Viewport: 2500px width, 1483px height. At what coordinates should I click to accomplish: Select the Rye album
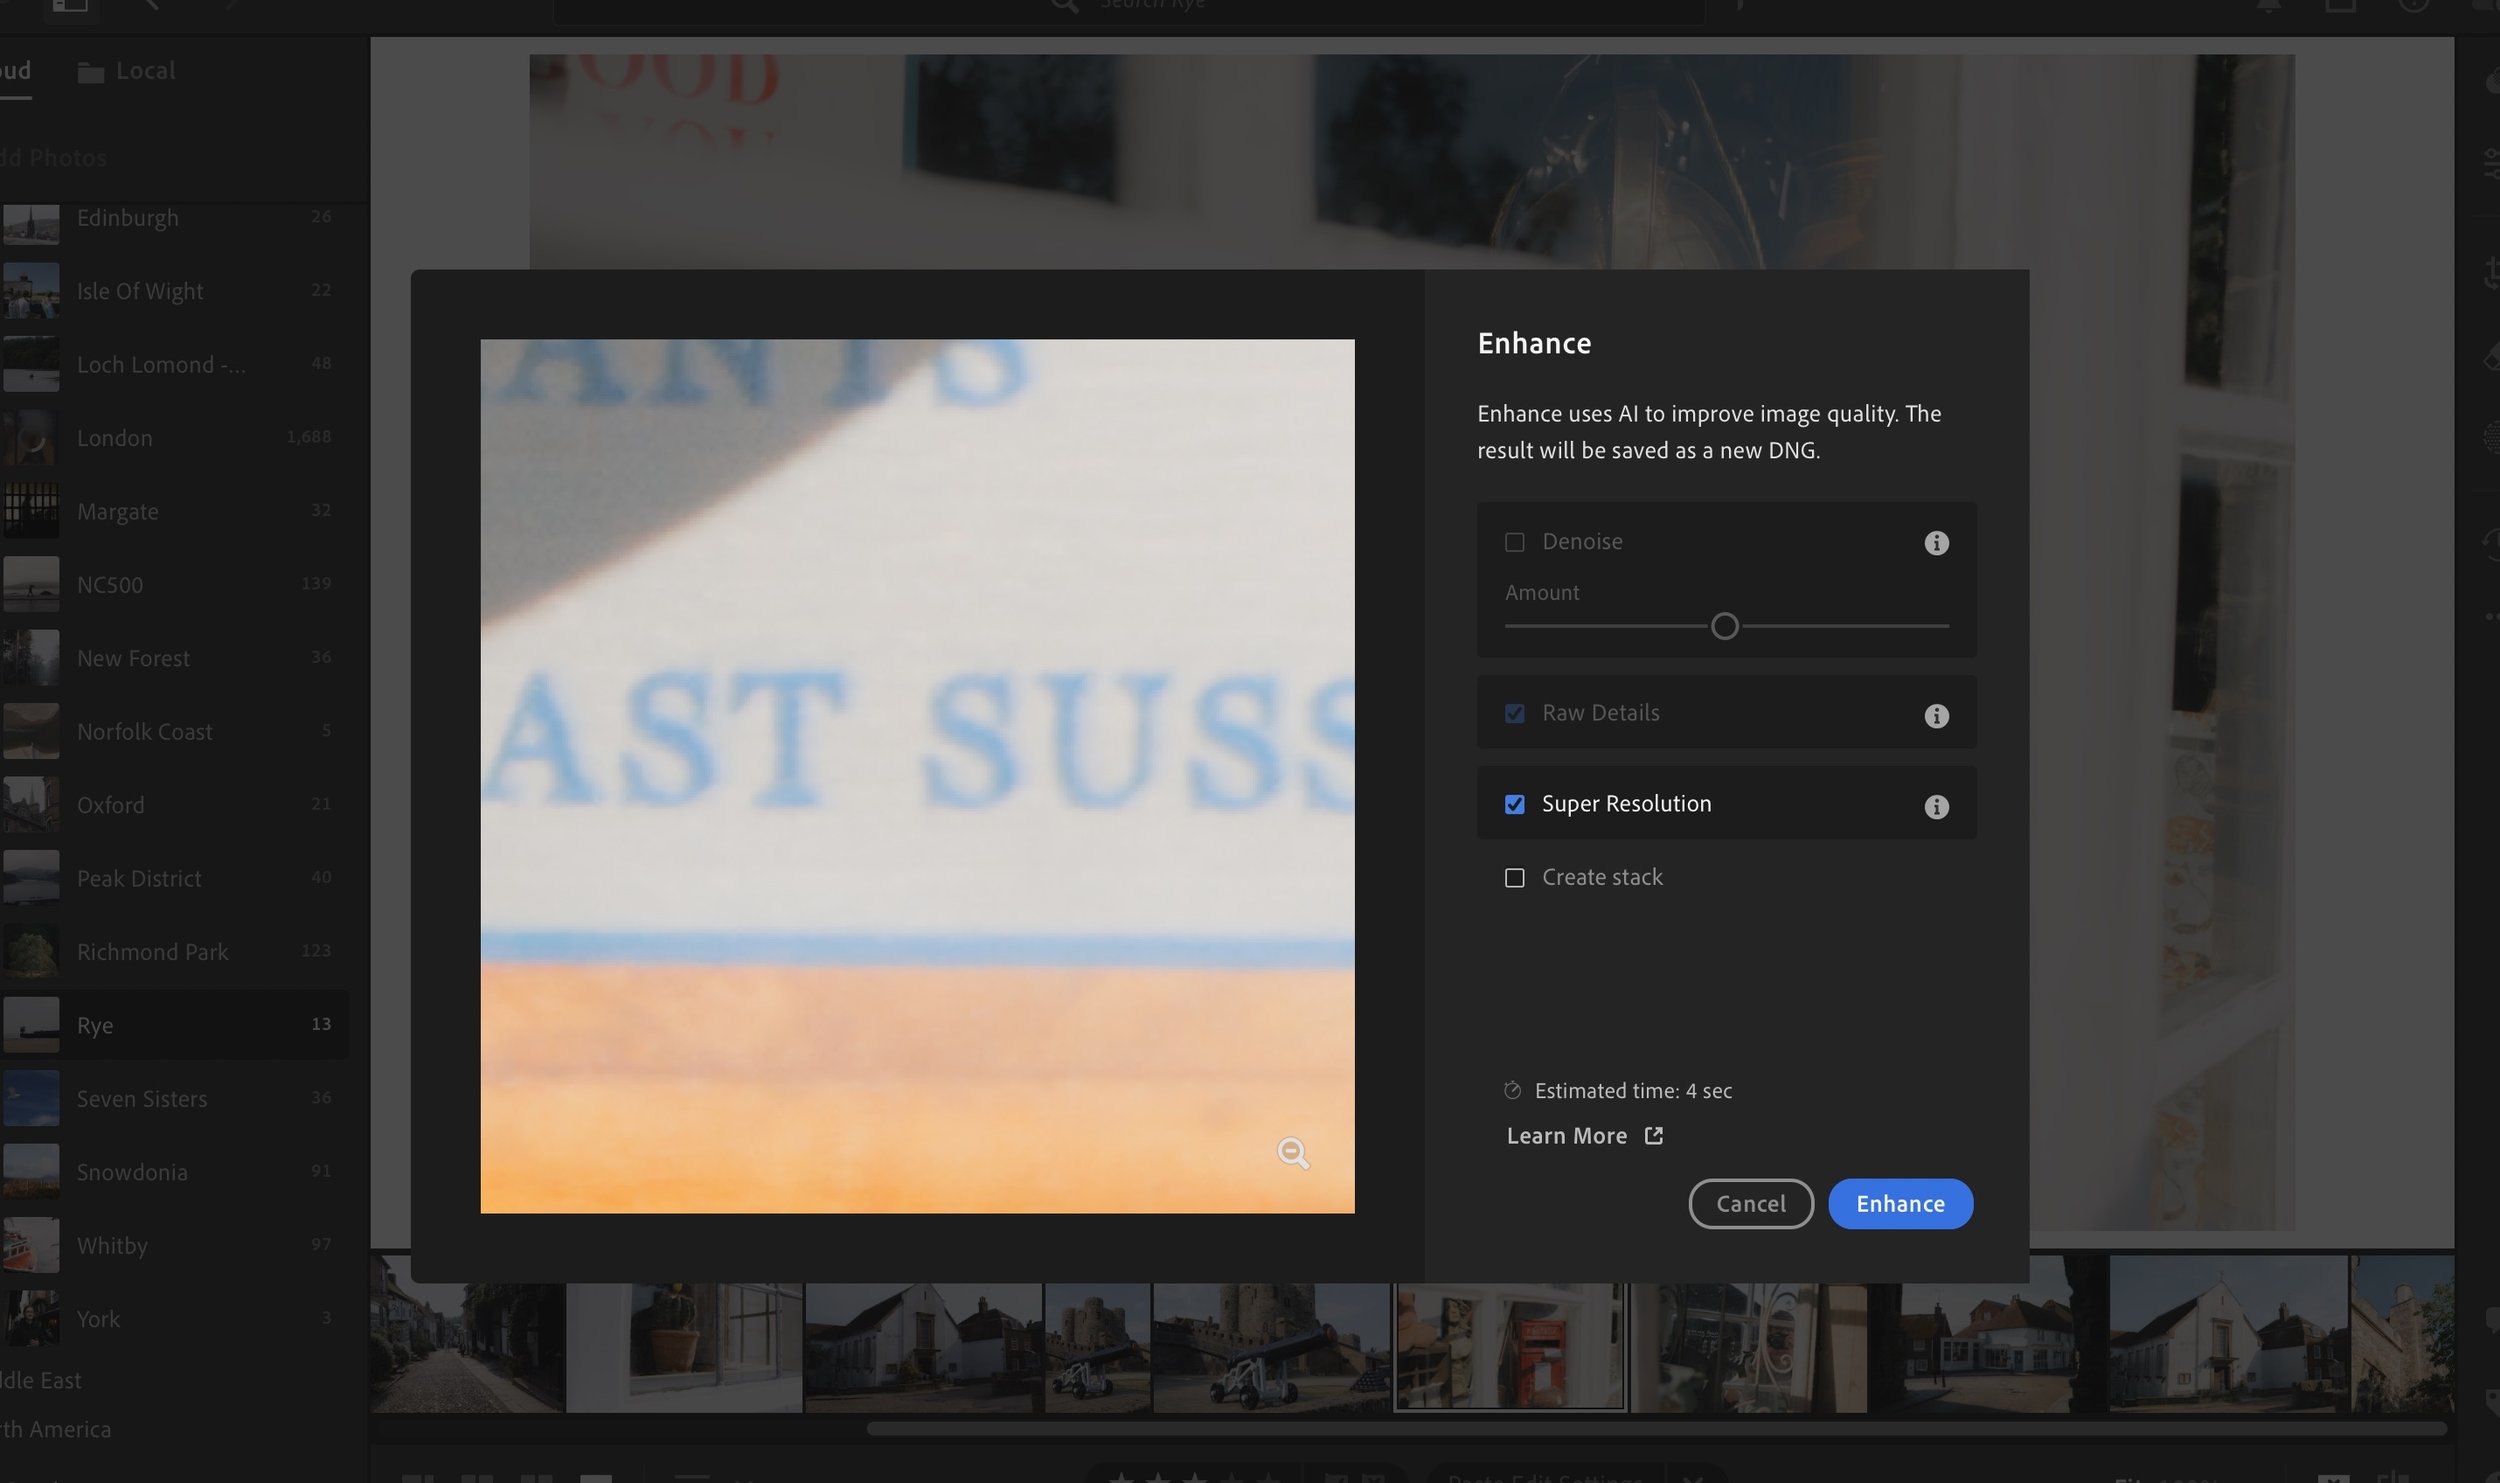click(175, 1025)
